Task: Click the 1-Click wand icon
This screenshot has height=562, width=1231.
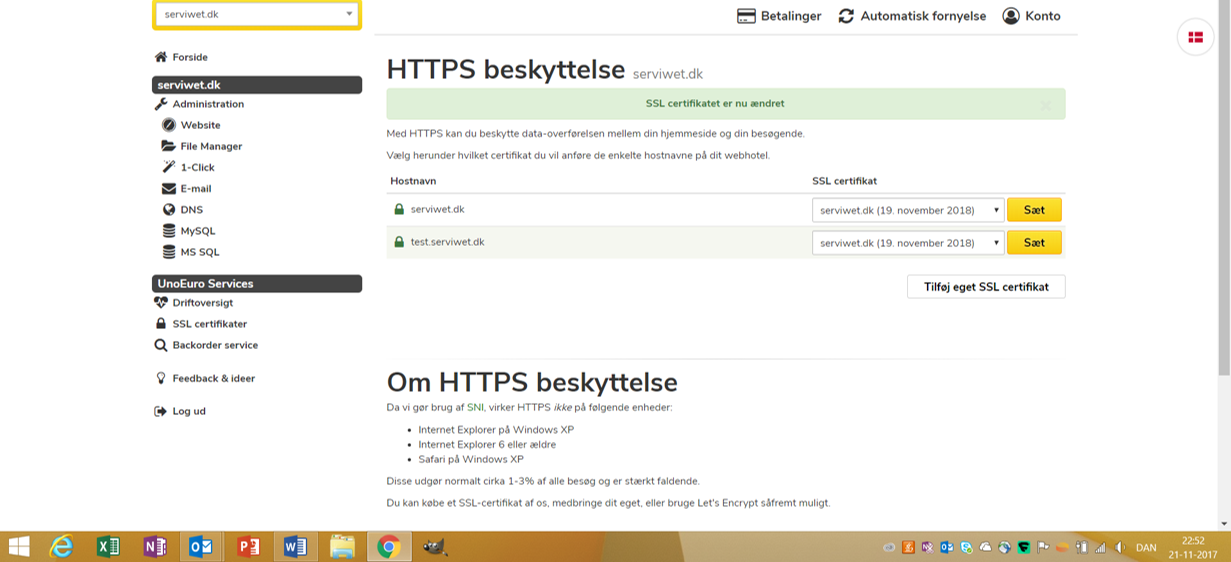Action: click(169, 167)
